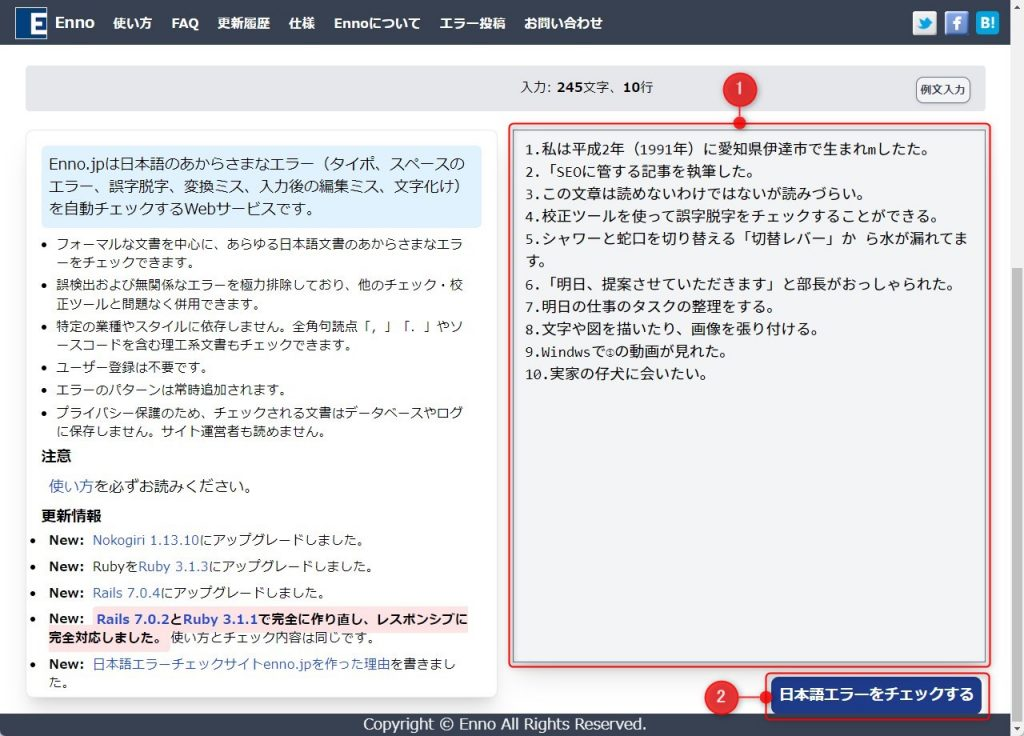1024x736 pixels.
Task: Open the Rails 7.0.2 link
Action: (x=133, y=618)
